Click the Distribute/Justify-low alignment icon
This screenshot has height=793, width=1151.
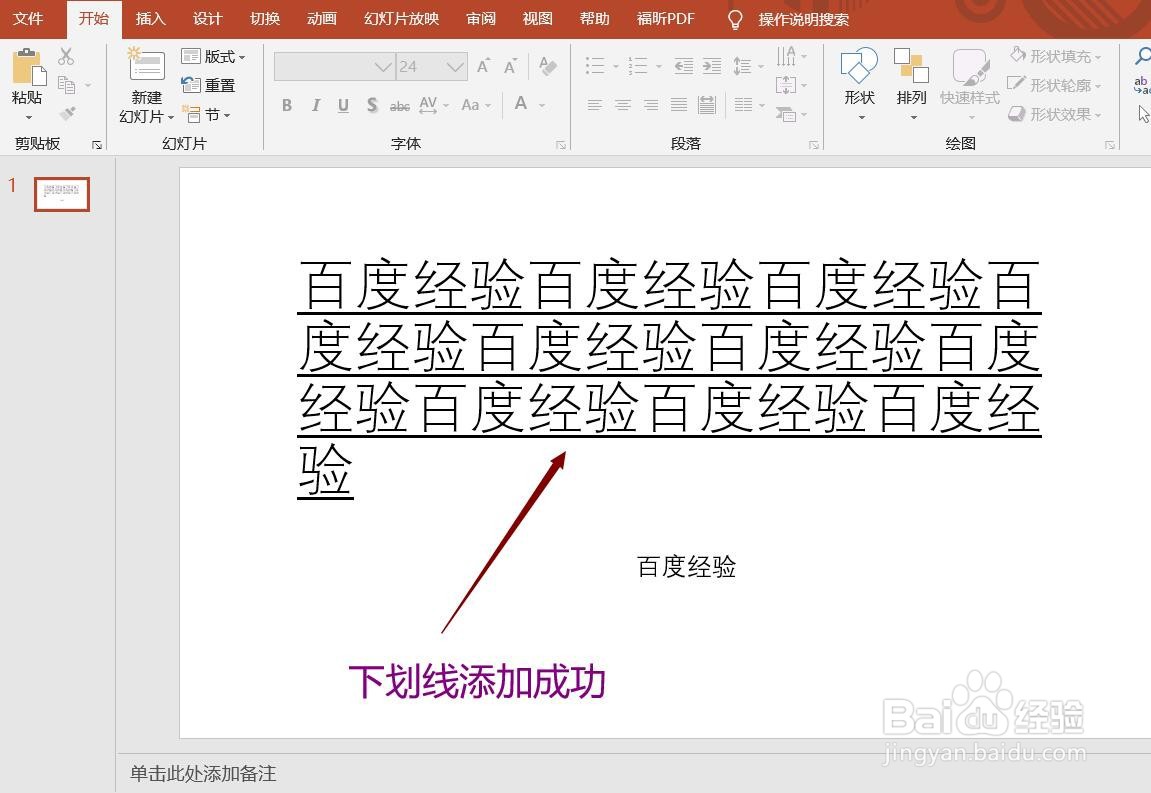coord(707,105)
